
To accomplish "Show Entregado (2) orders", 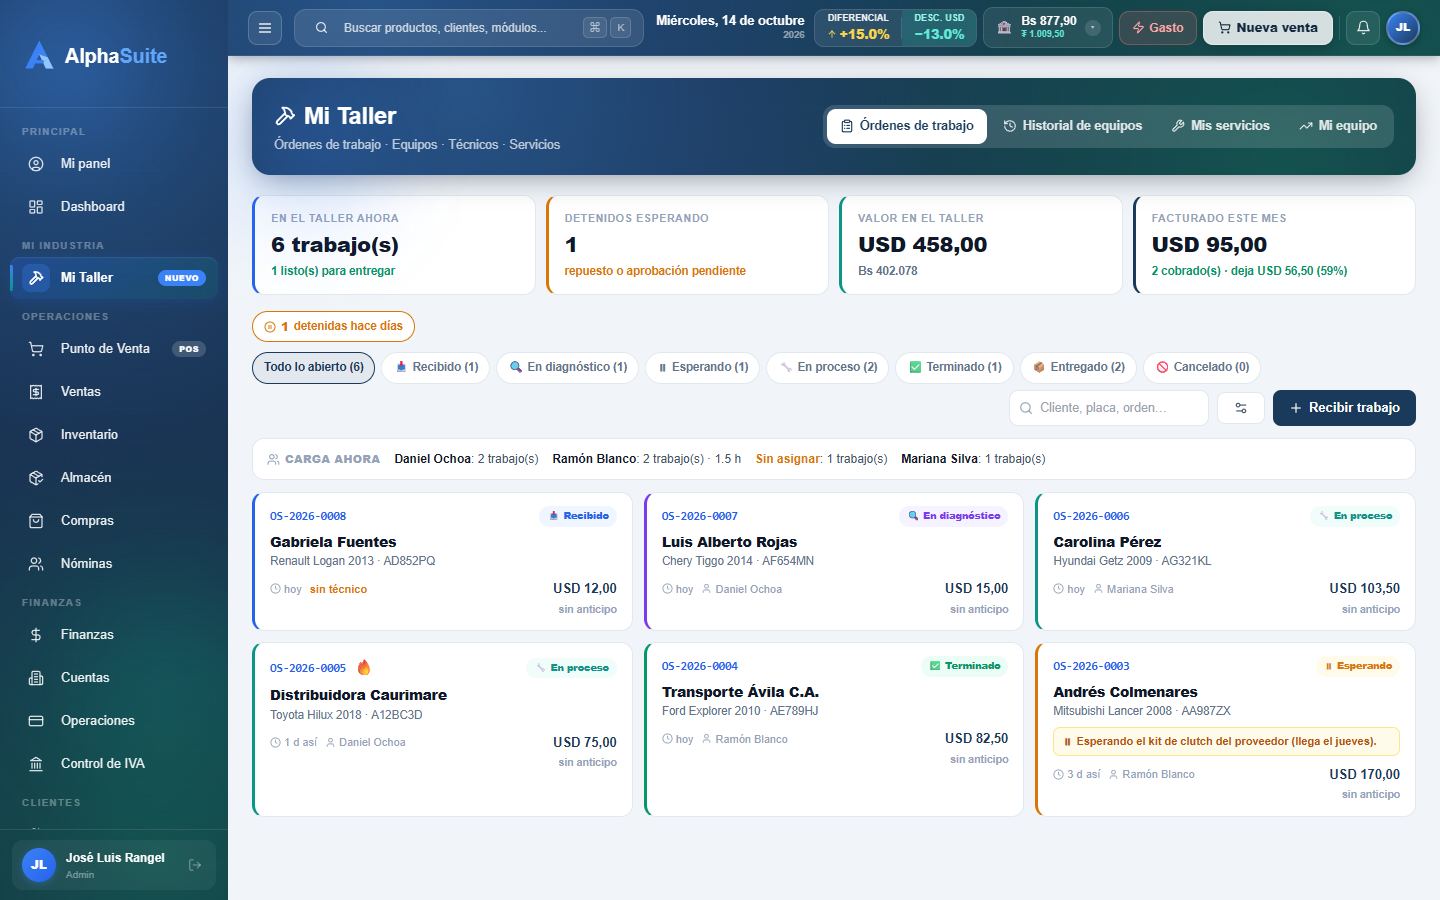I will click(x=1079, y=368).
